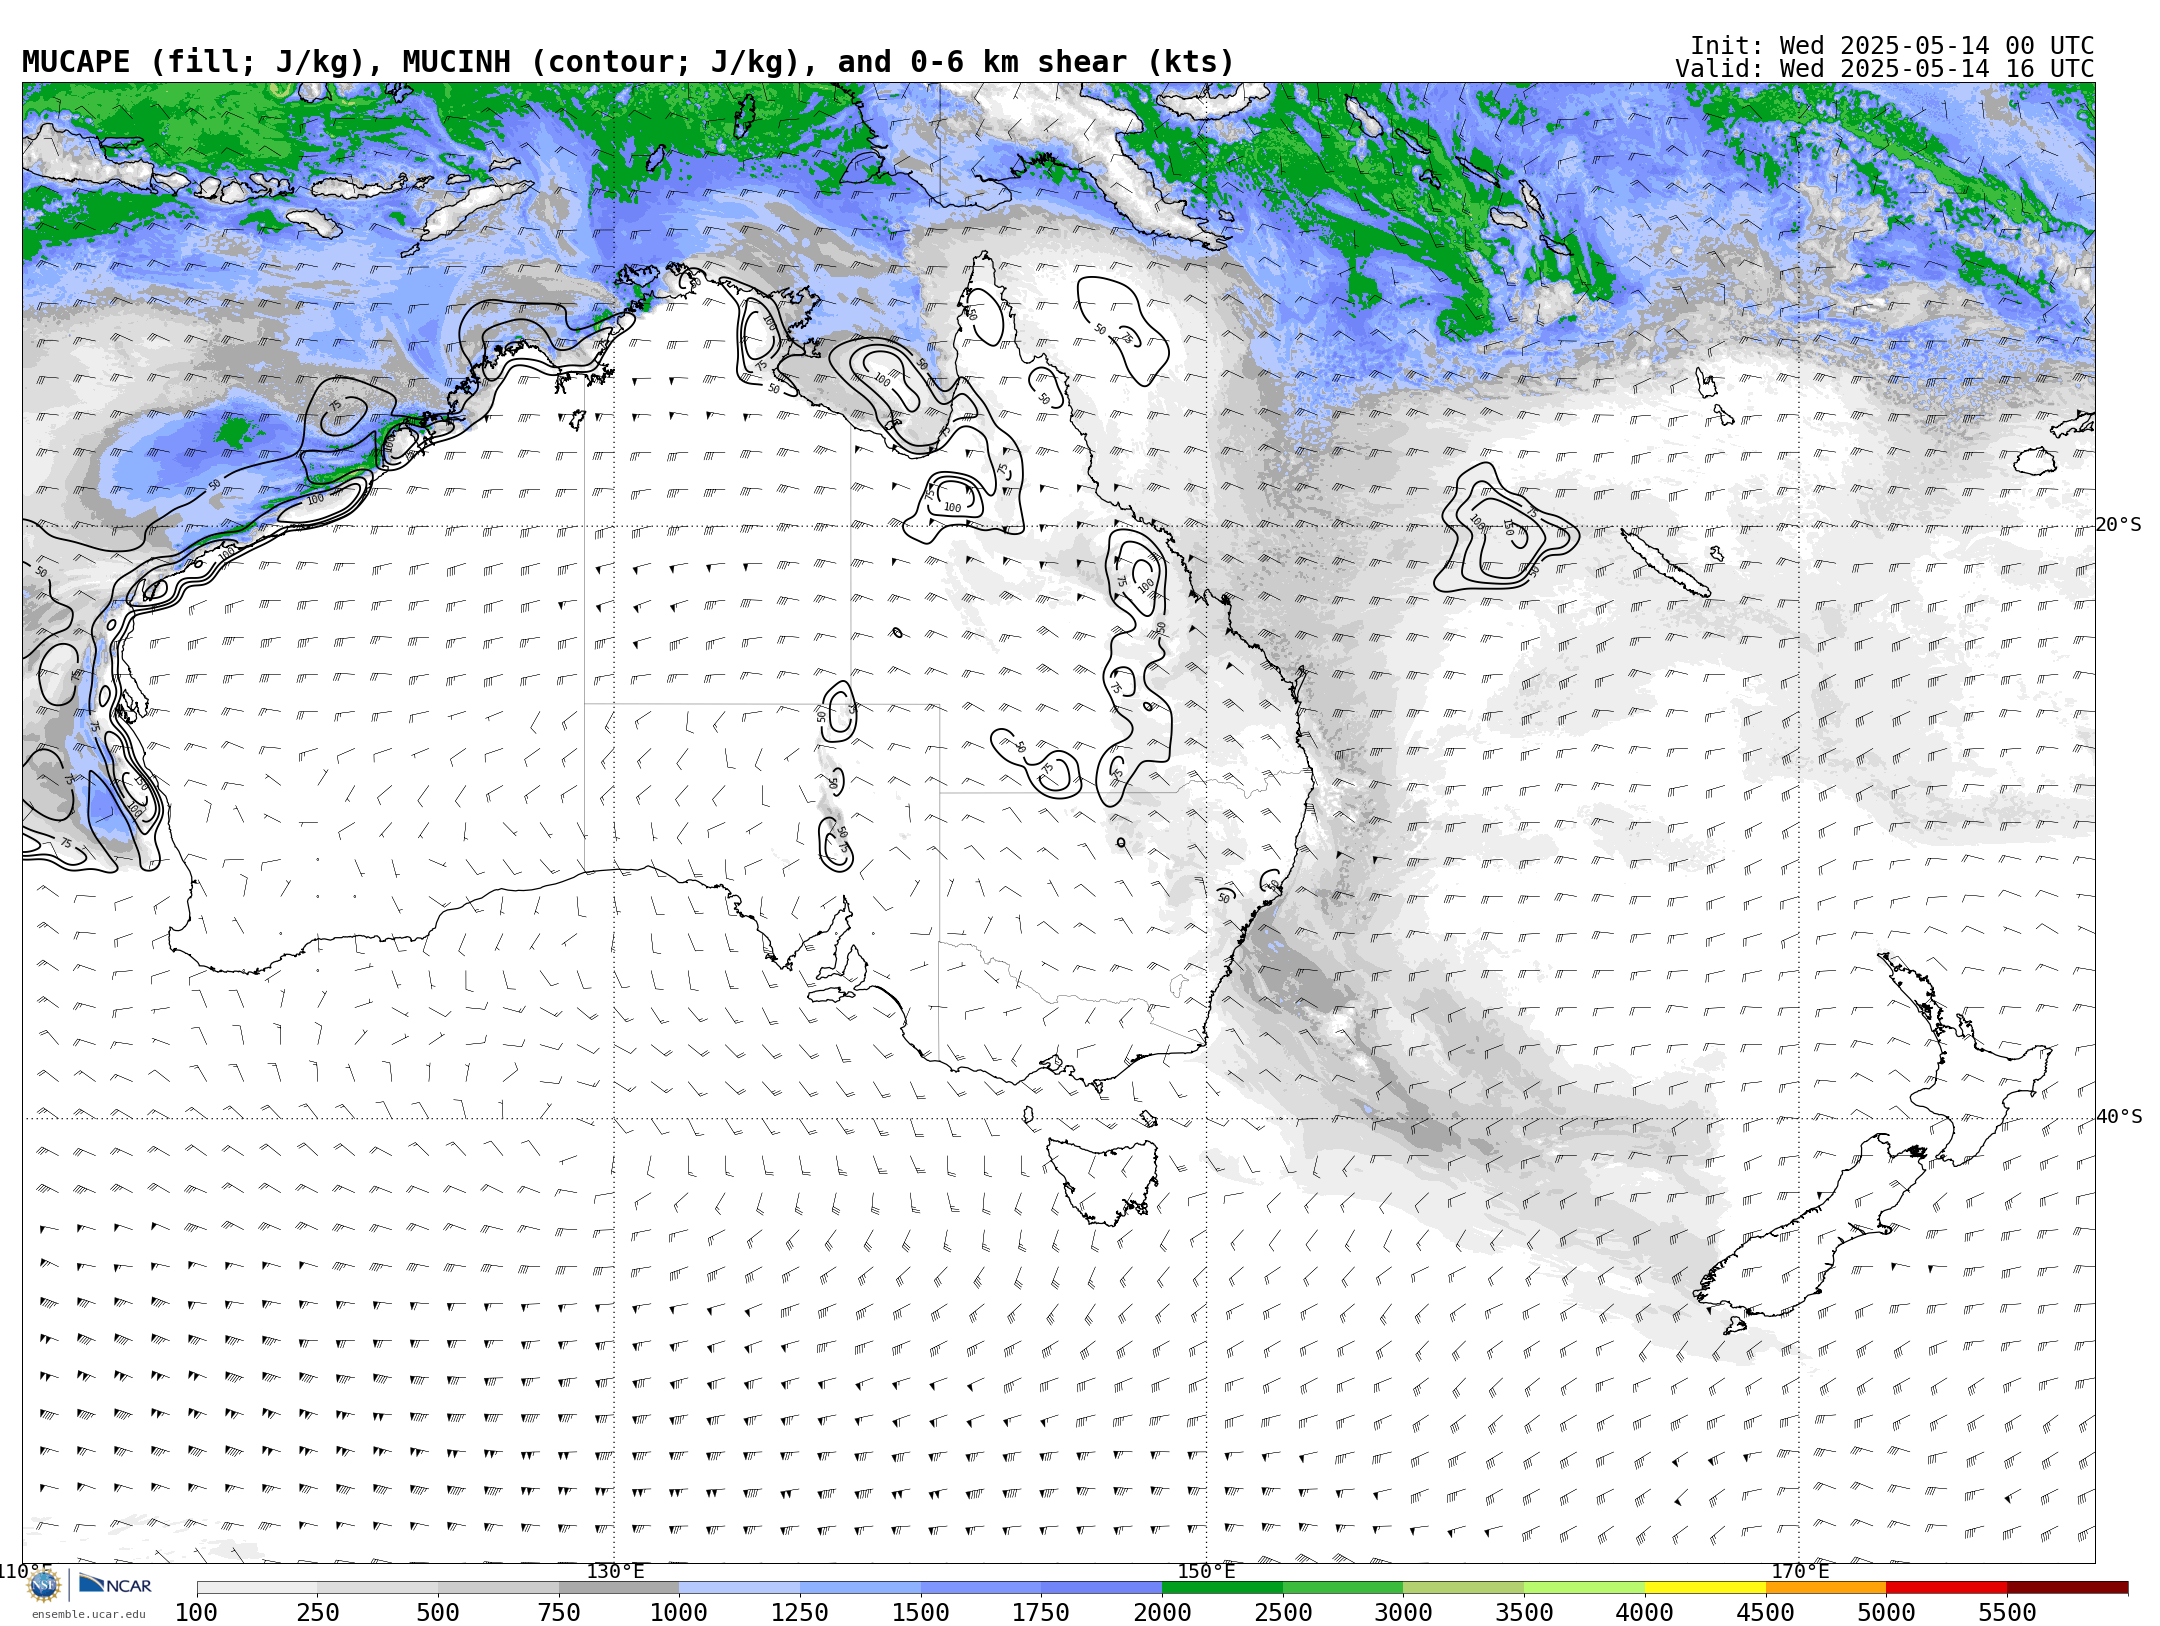Click the color bar tick label 2000
The image size is (2160, 1626).
point(1162,1612)
